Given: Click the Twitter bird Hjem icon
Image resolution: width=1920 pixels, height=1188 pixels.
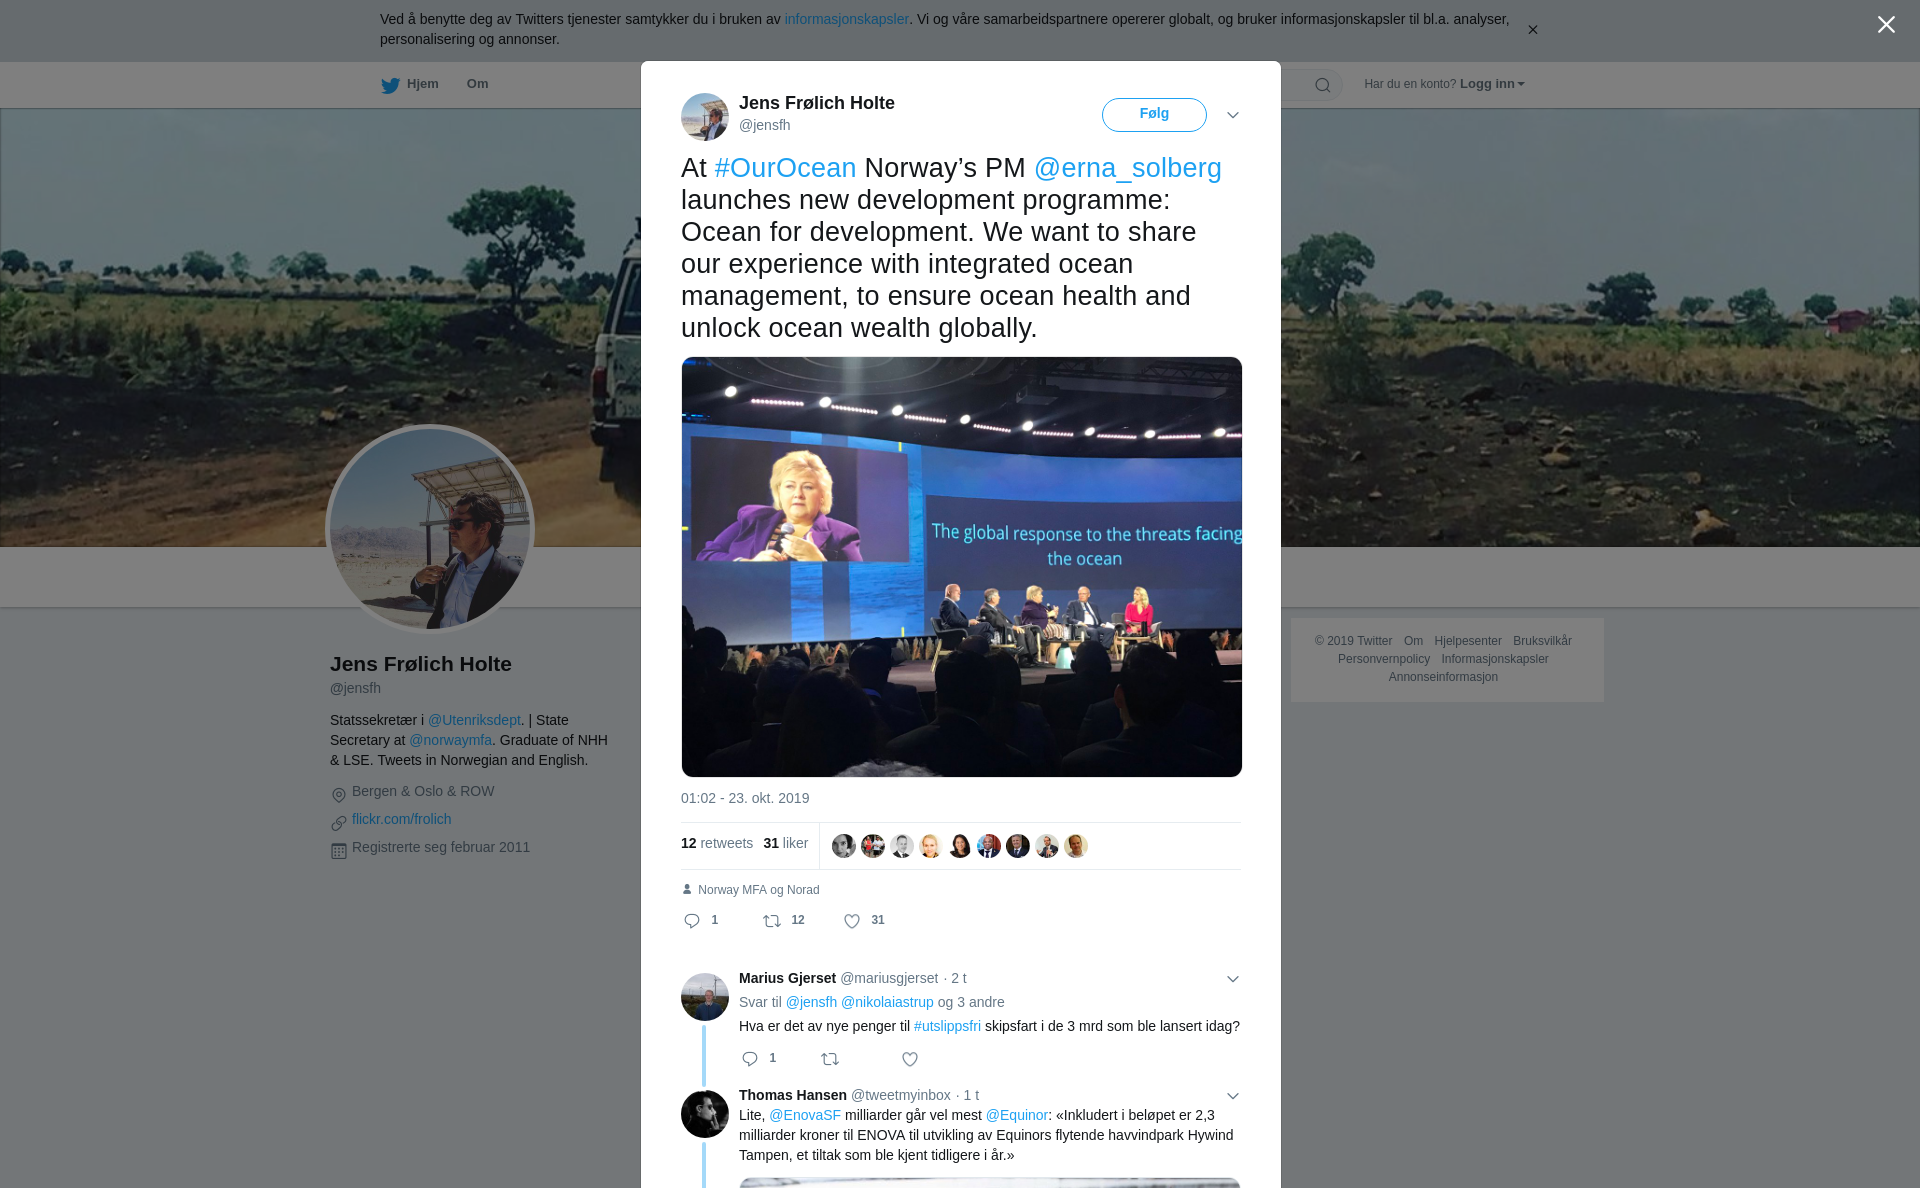Looking at the screenshot, I should pyautogui.click(x=390, y=85).
